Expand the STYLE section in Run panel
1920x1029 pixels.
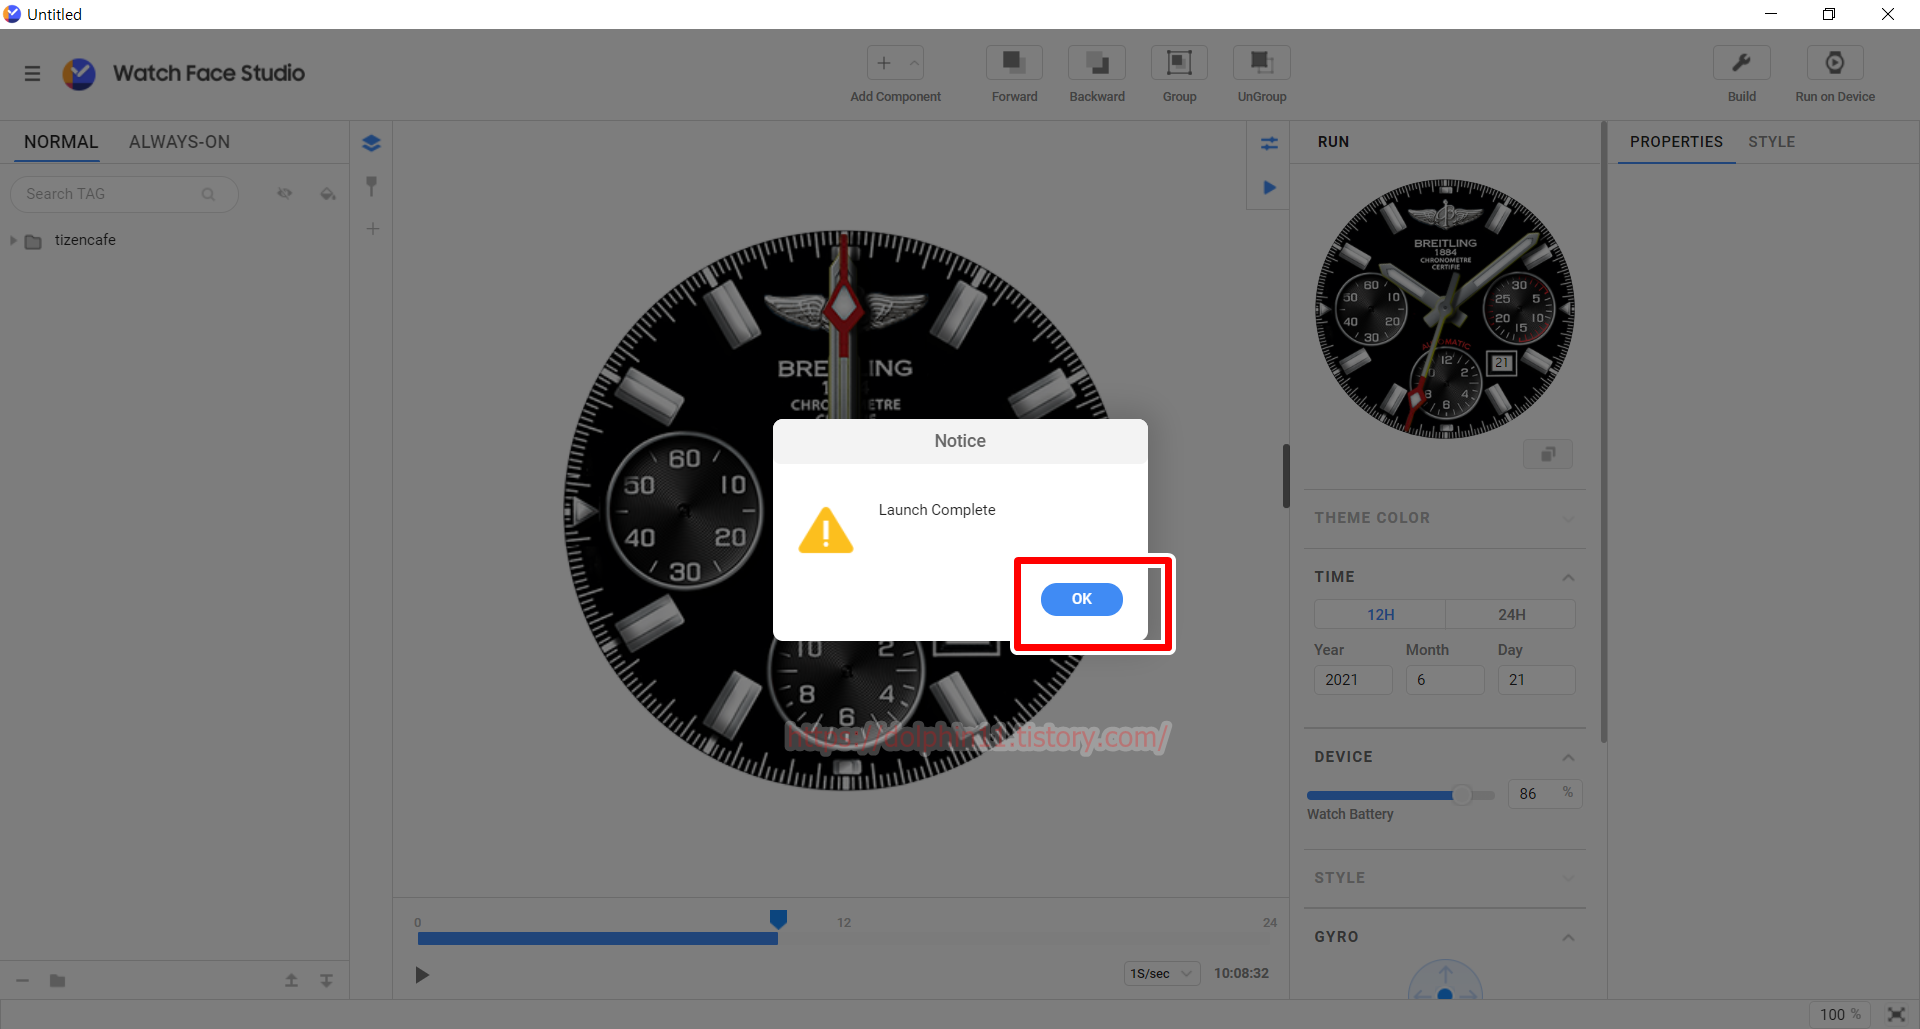tap(1568, 878)
